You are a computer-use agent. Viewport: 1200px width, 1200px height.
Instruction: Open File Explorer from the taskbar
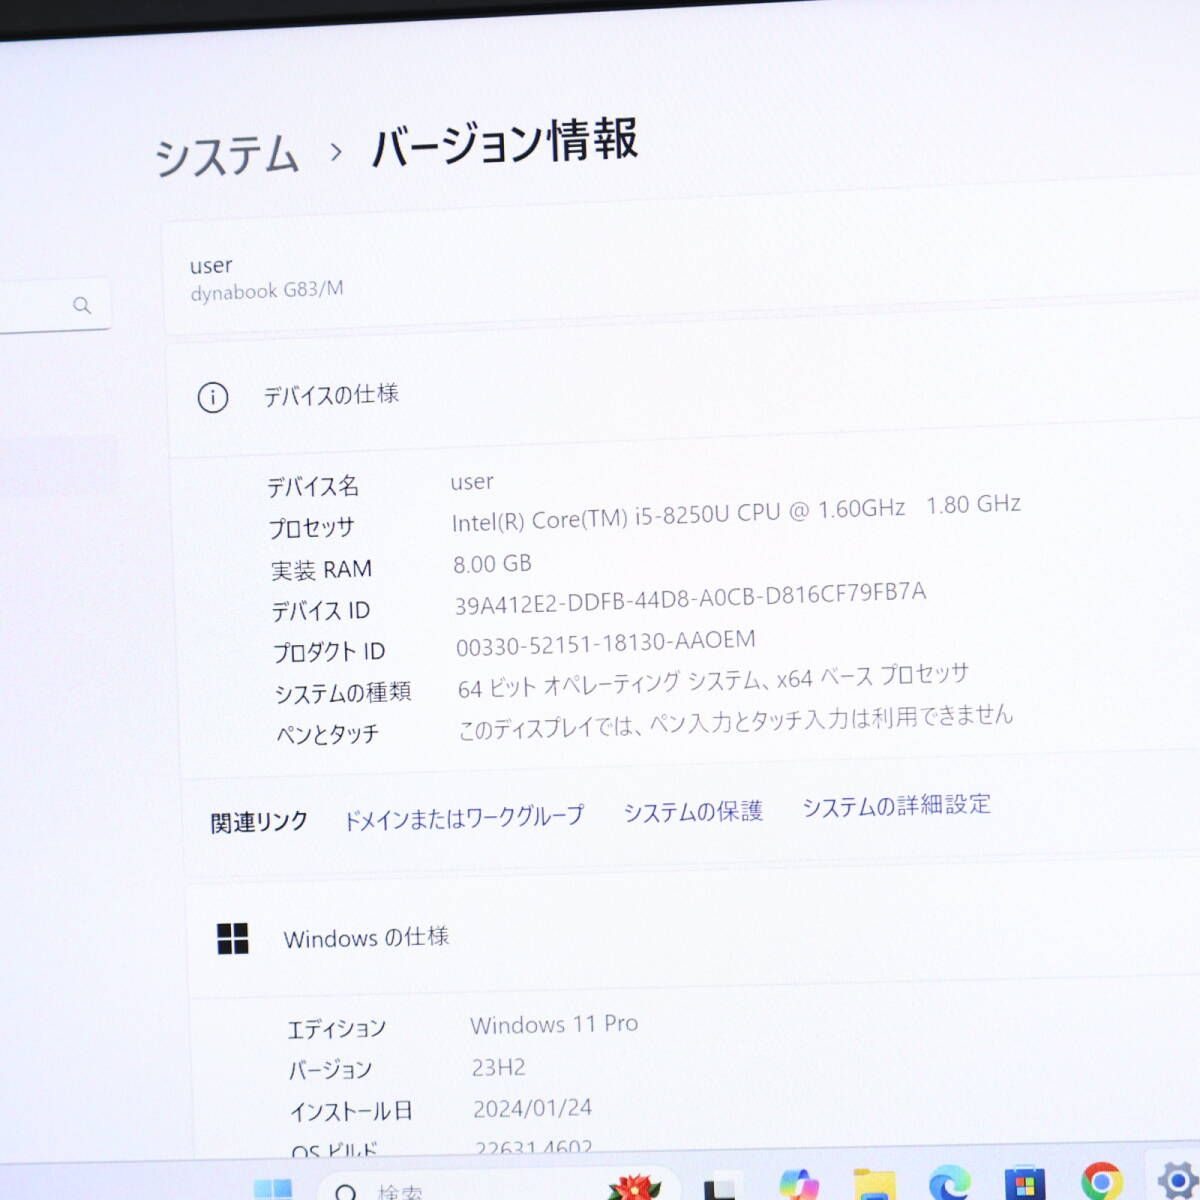click(x=874, y=1185)
